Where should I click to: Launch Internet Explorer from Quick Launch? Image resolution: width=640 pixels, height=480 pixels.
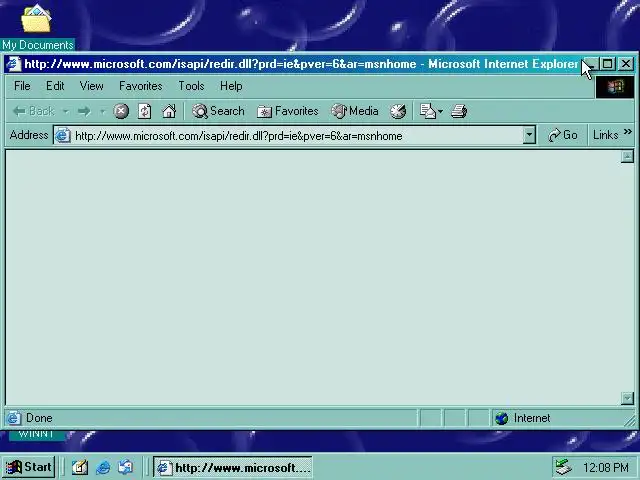point(103,467)
